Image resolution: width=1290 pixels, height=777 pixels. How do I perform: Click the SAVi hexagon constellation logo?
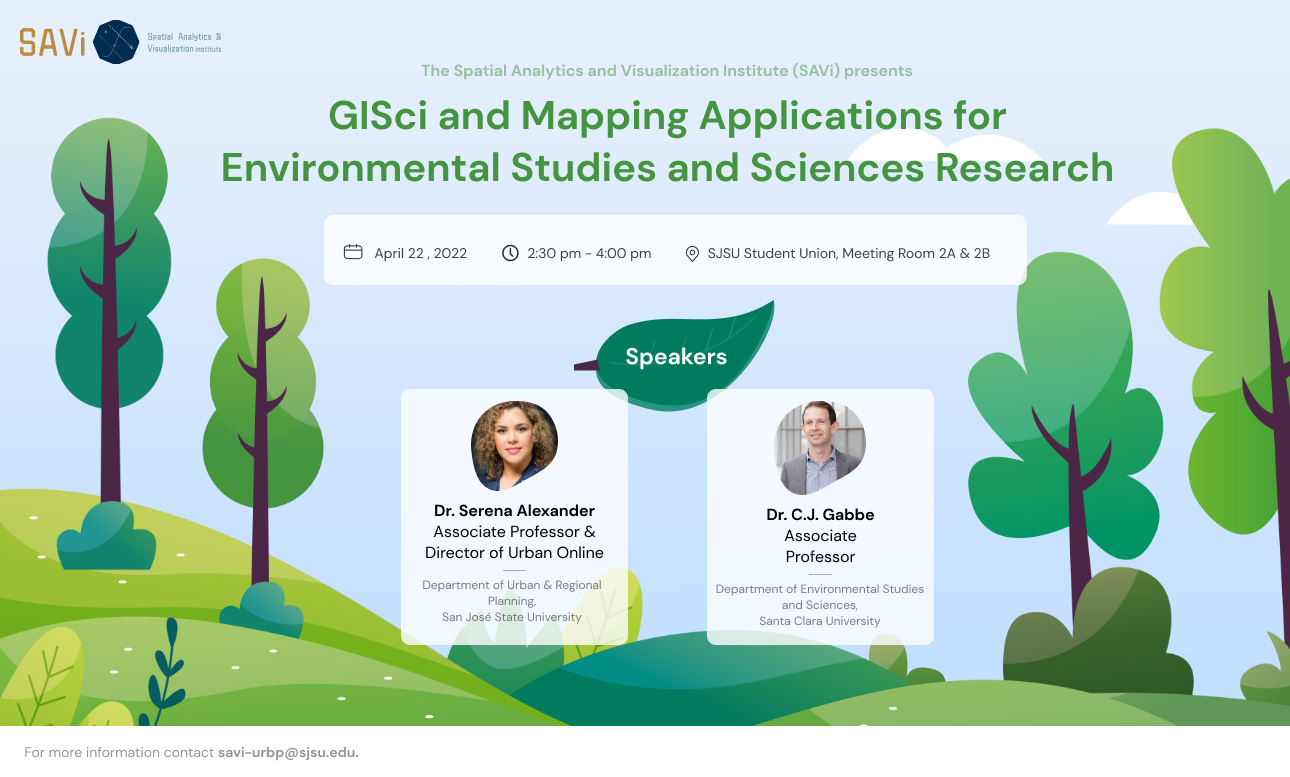(115, 42)
